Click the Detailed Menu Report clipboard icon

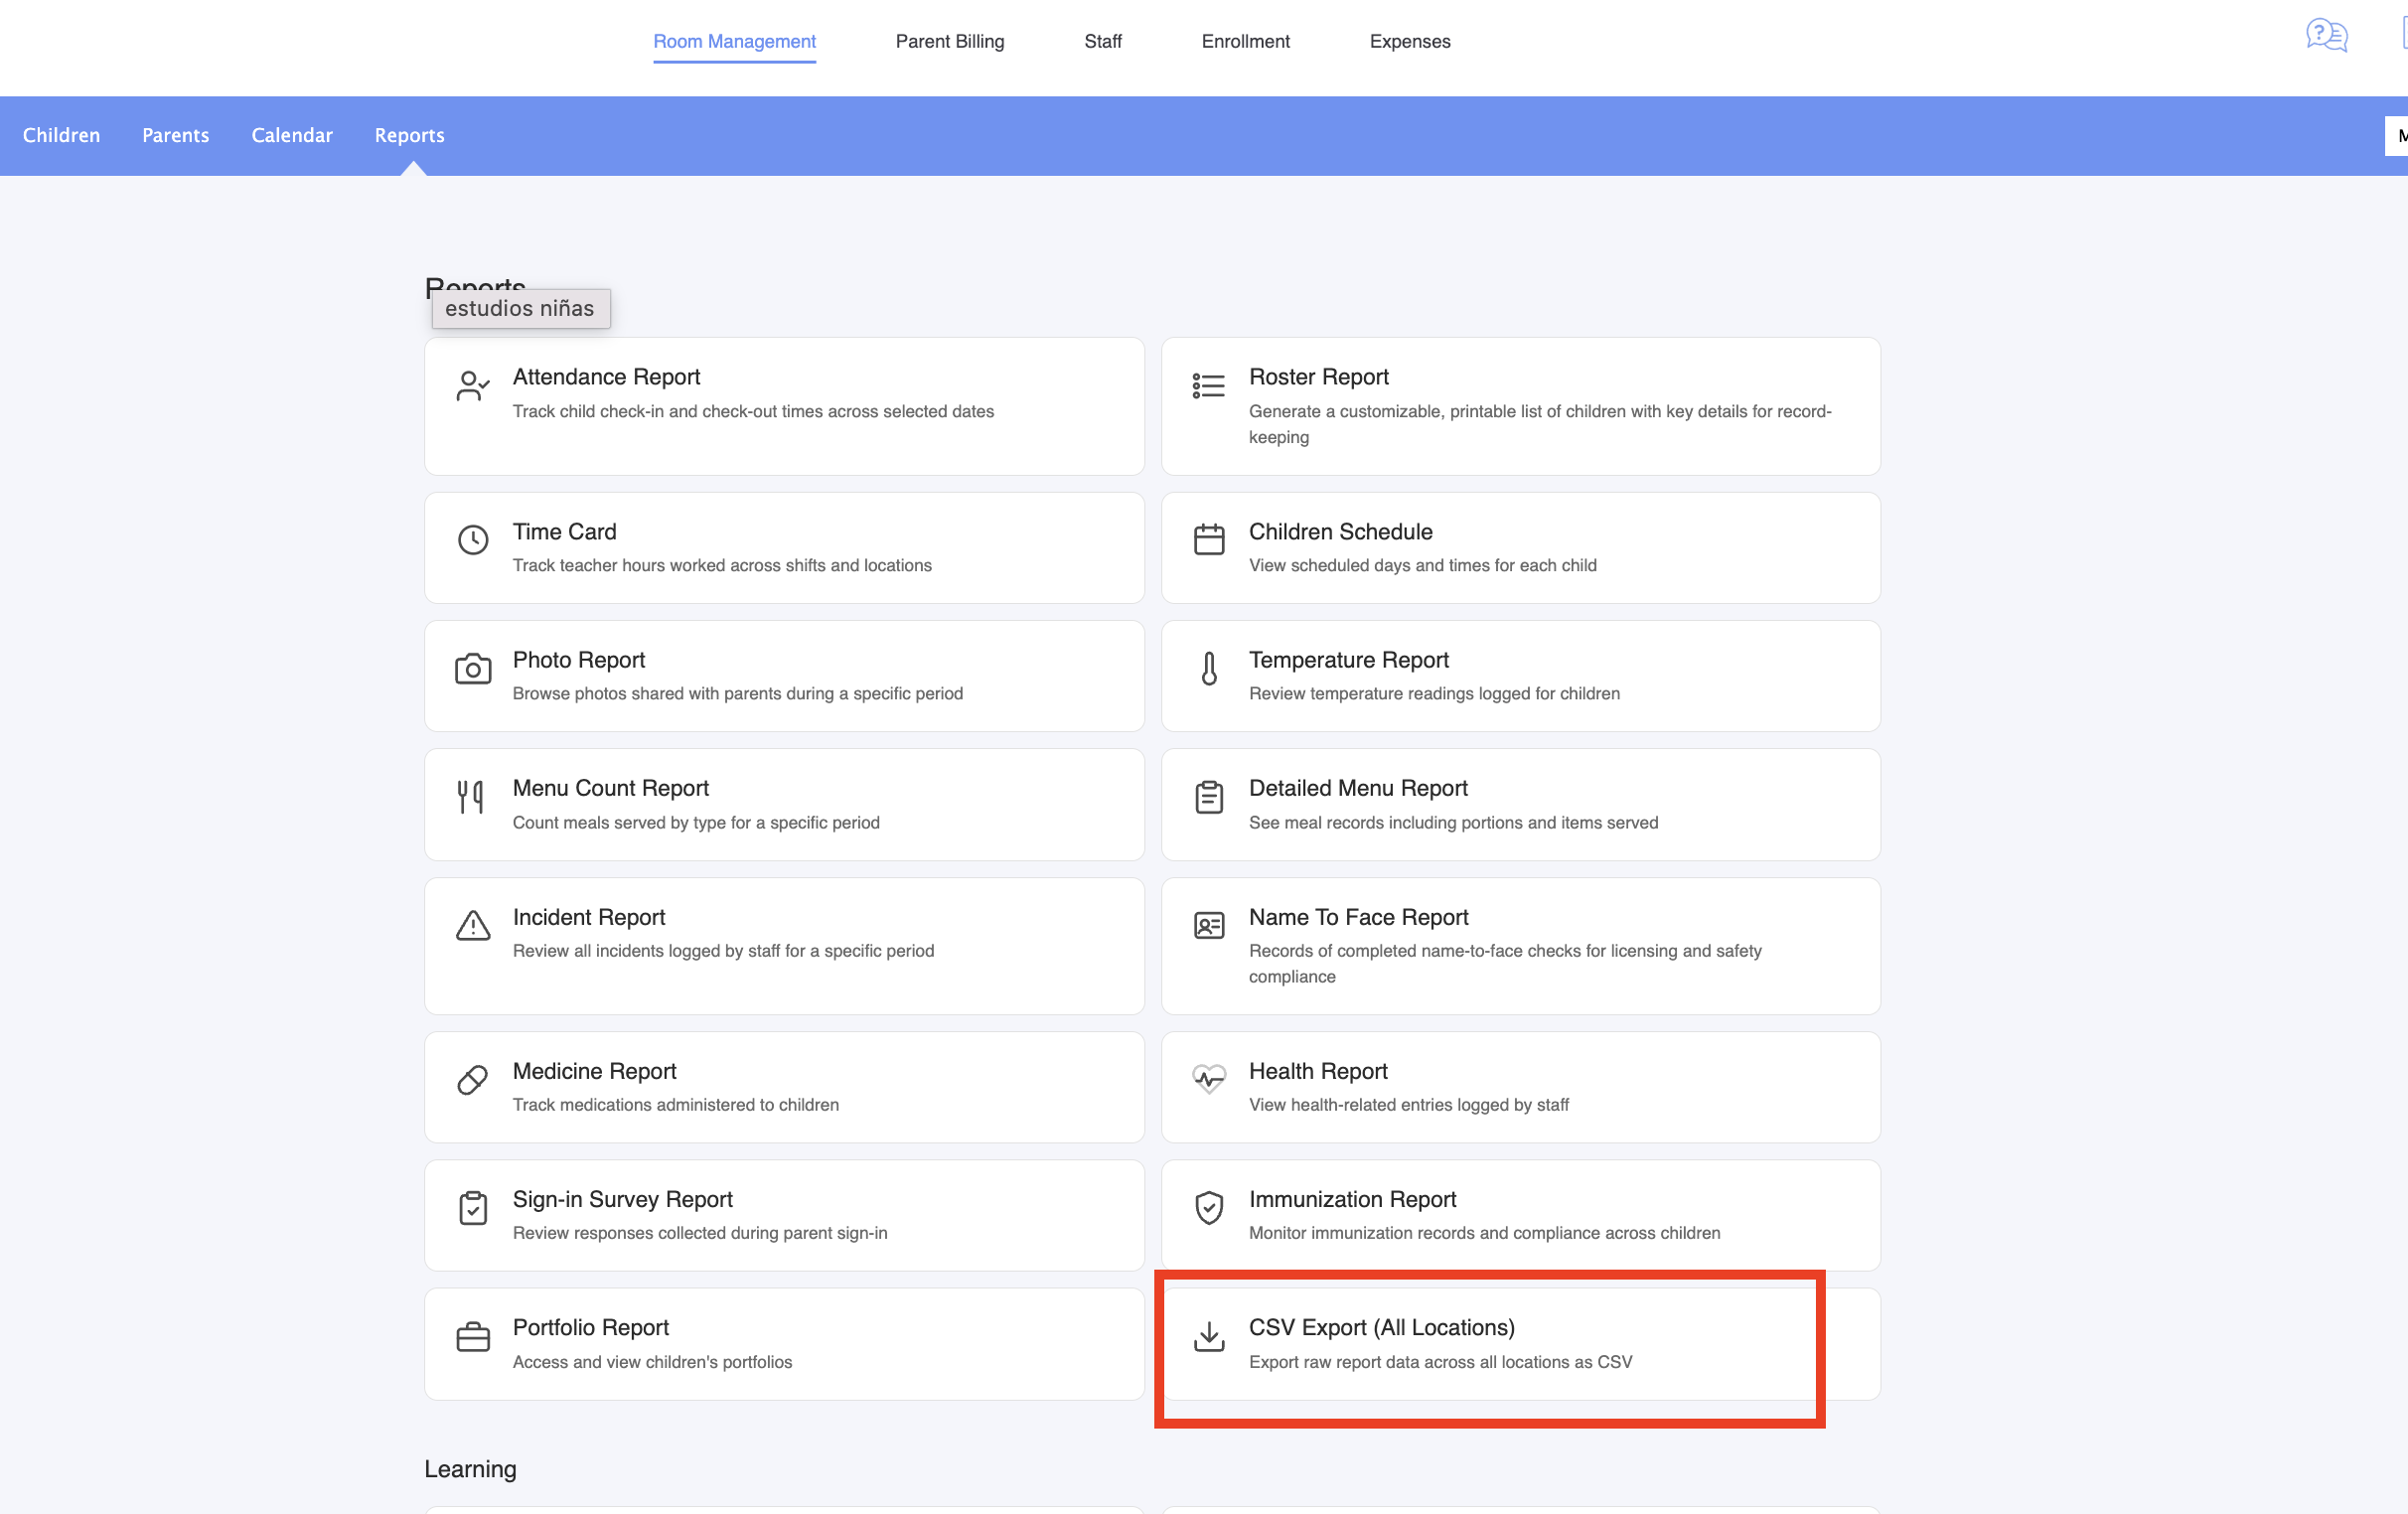click(x=1208, y=796)
